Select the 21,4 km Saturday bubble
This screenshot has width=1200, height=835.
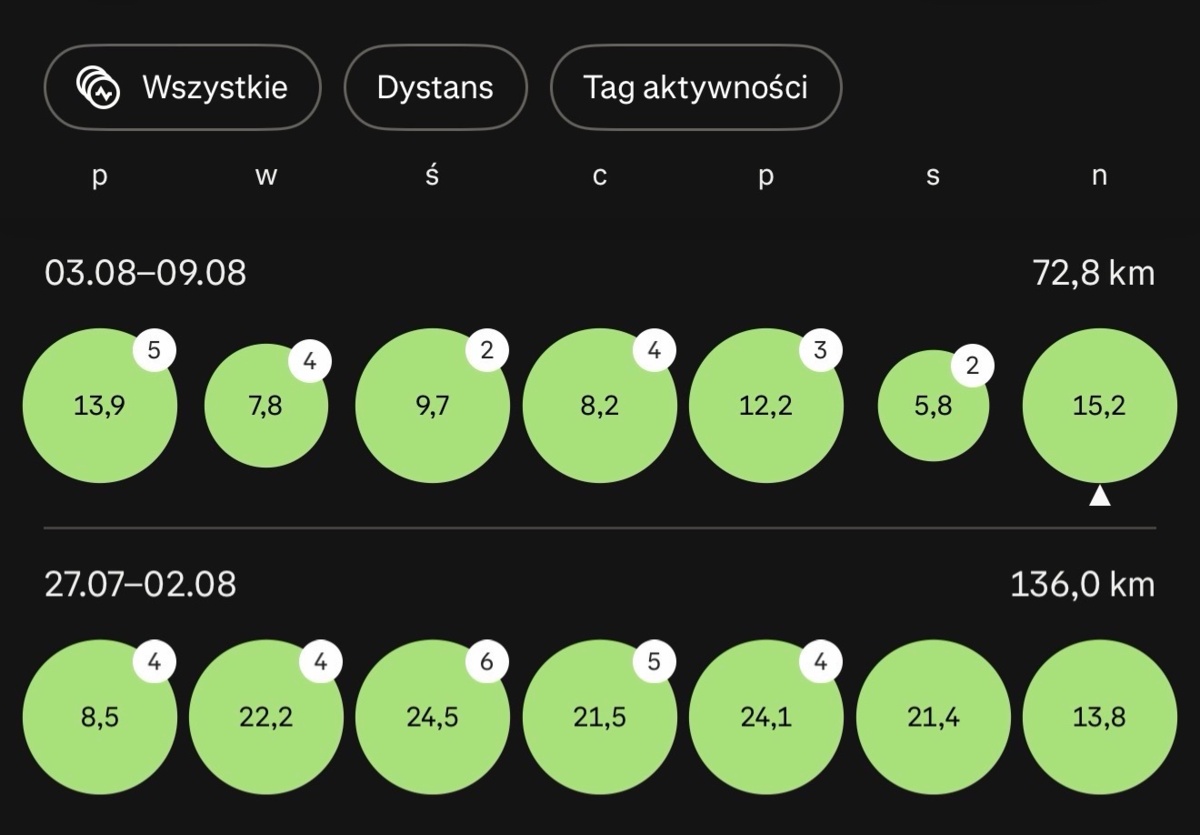click(933, 718)
